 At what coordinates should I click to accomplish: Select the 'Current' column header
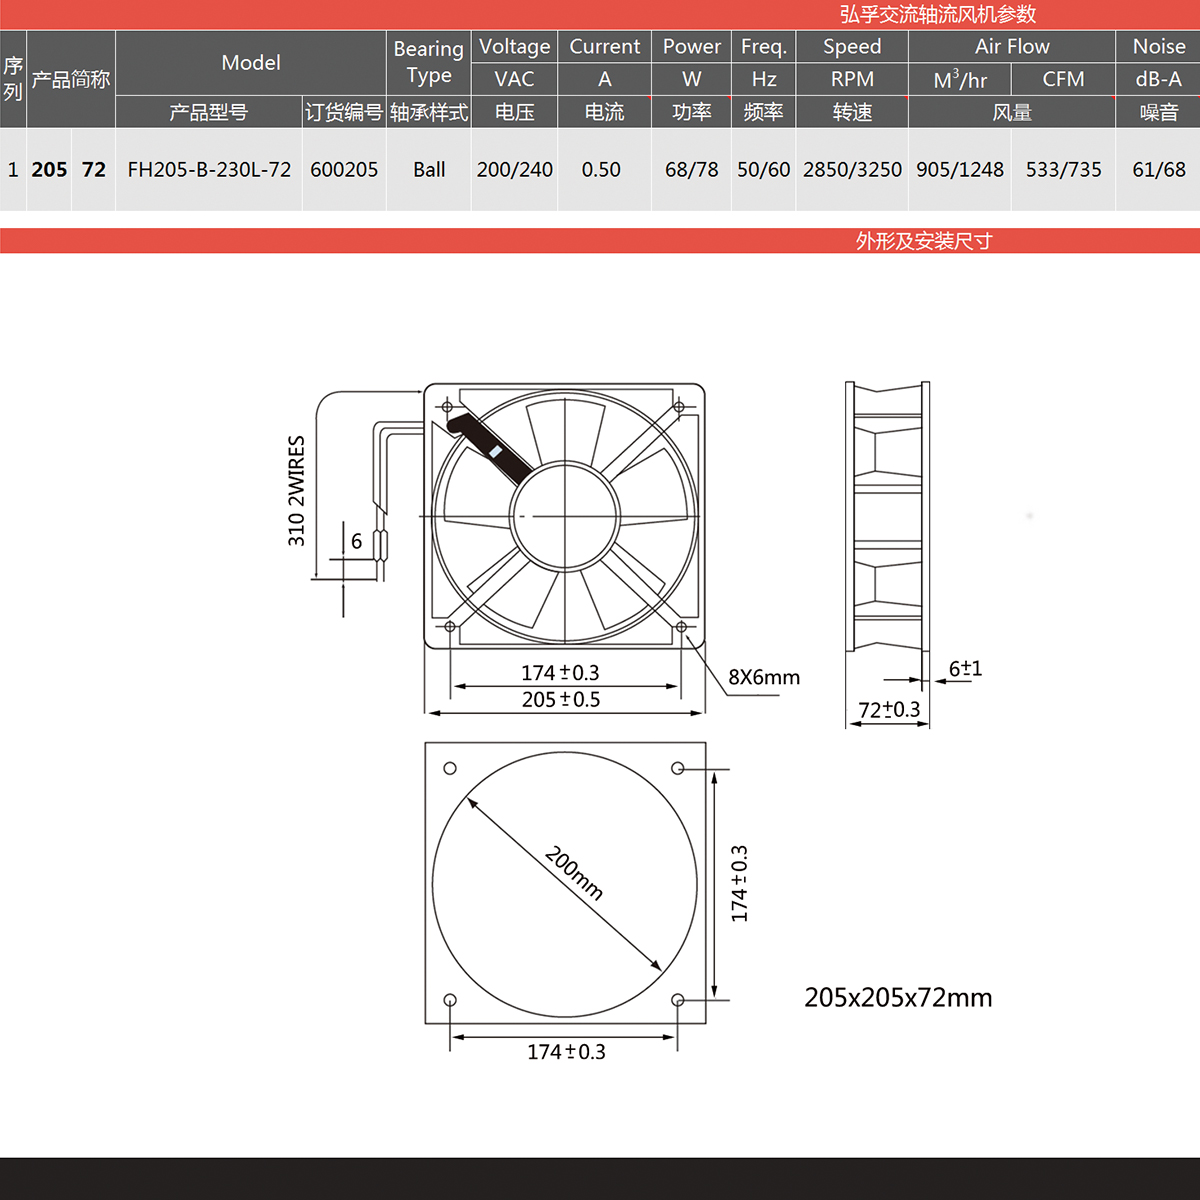605,46
